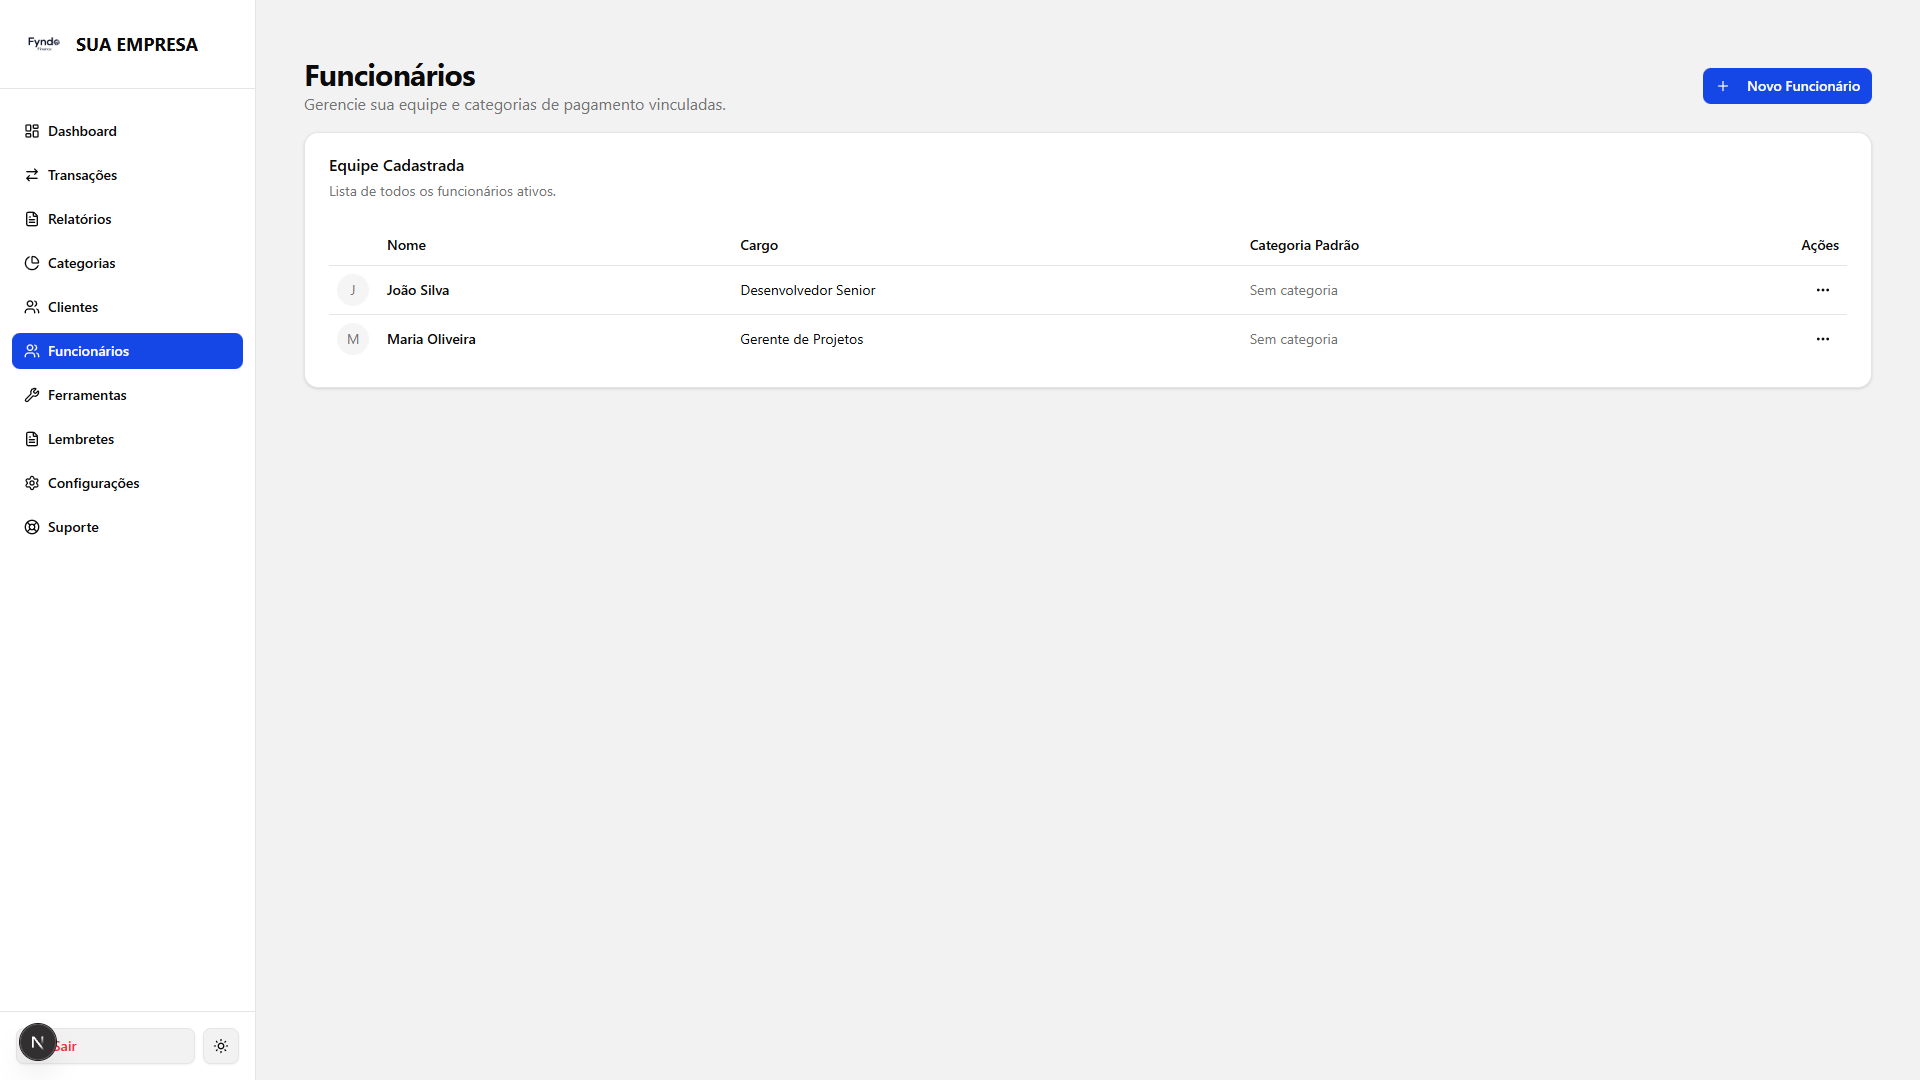Click the Dashboard grid icon in sidebar
1920x1080 pixels.
(x=32, y=131)
